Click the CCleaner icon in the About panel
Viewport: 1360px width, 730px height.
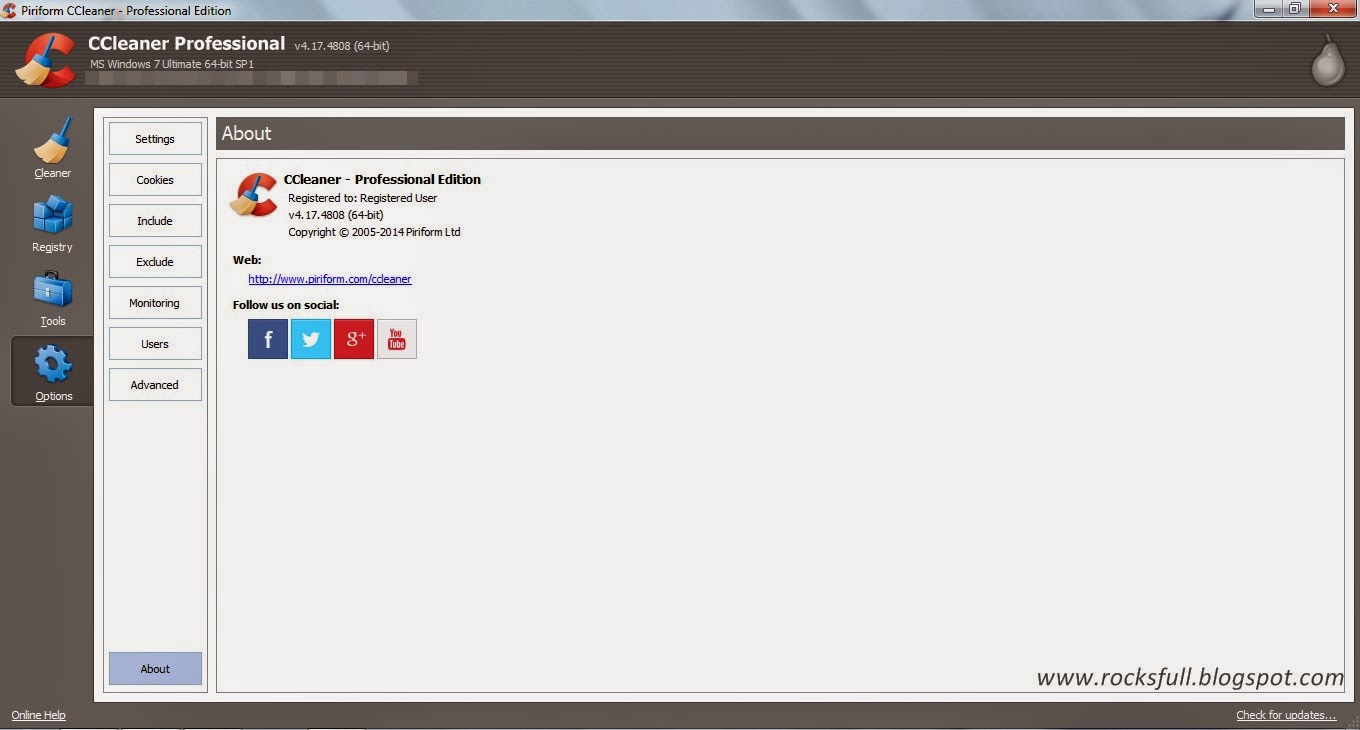click(254, 195)
